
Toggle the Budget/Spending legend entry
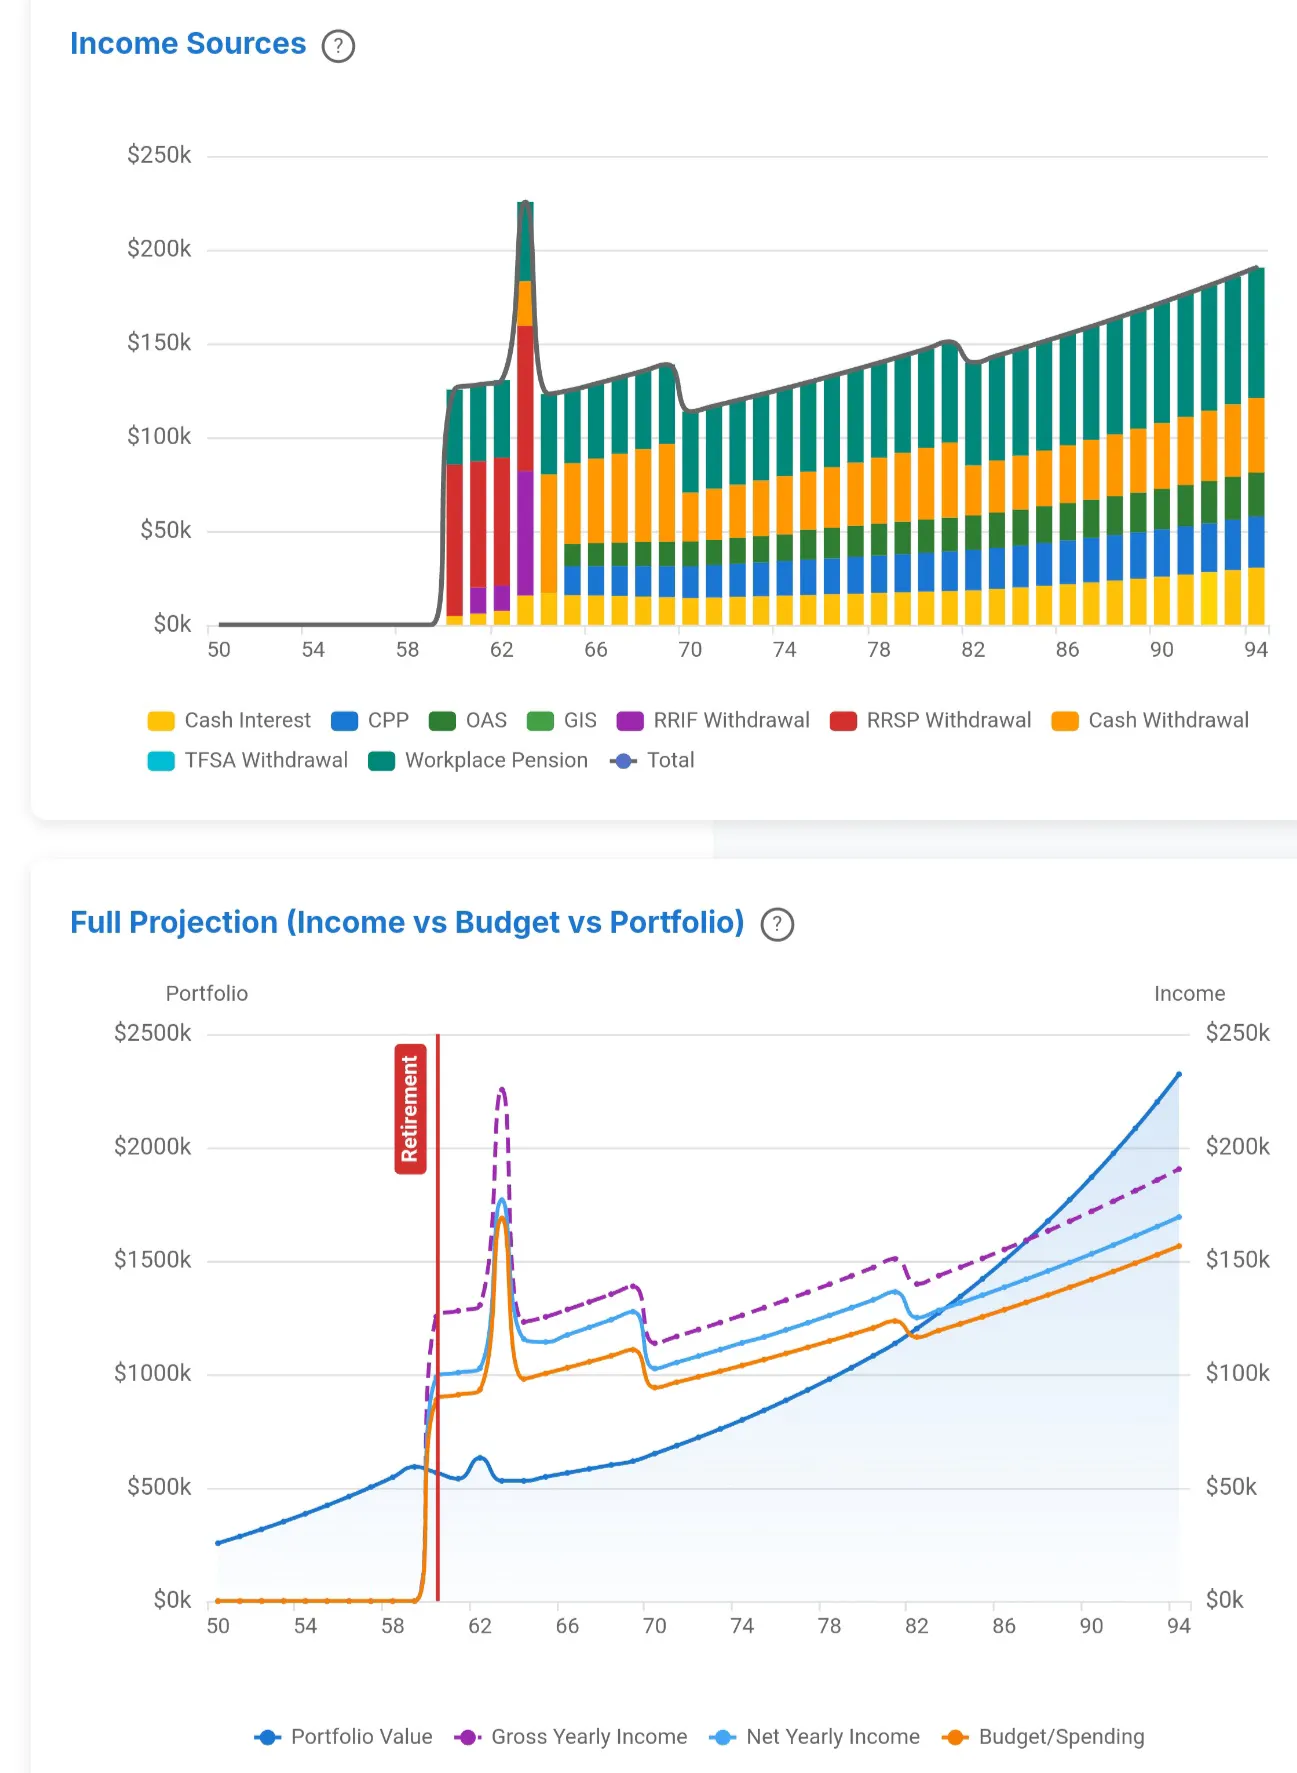click(x=1043, y=1737)
